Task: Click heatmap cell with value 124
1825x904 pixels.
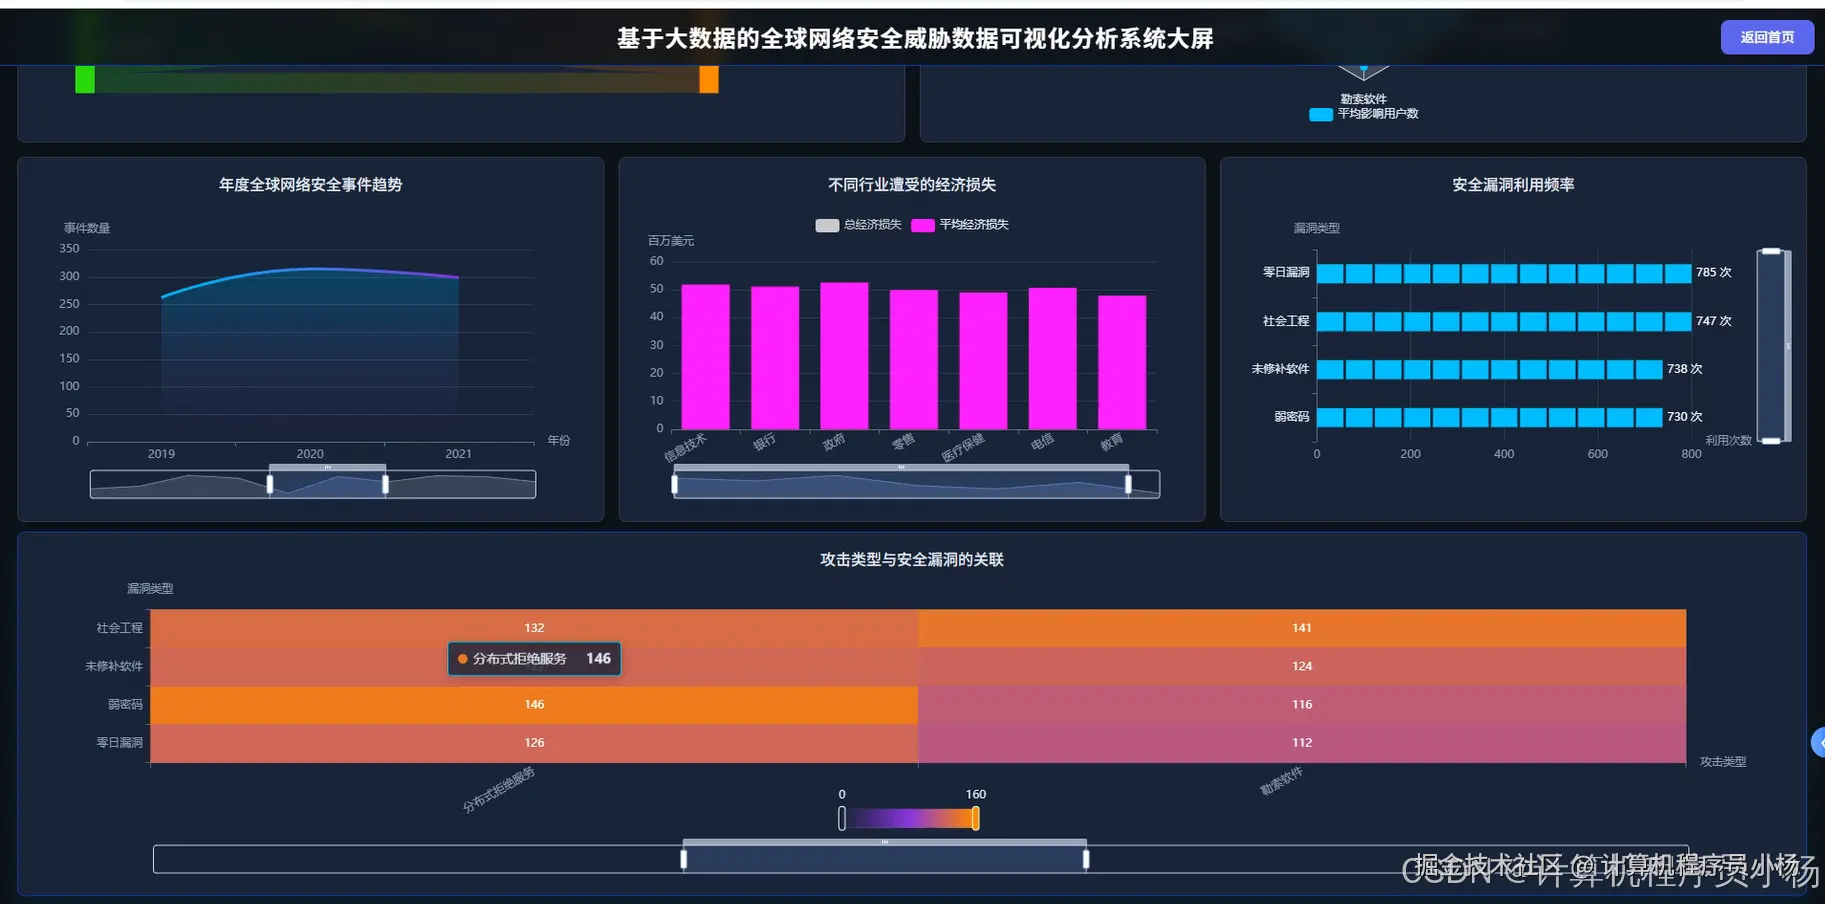Action: [x=1302, y=667]
